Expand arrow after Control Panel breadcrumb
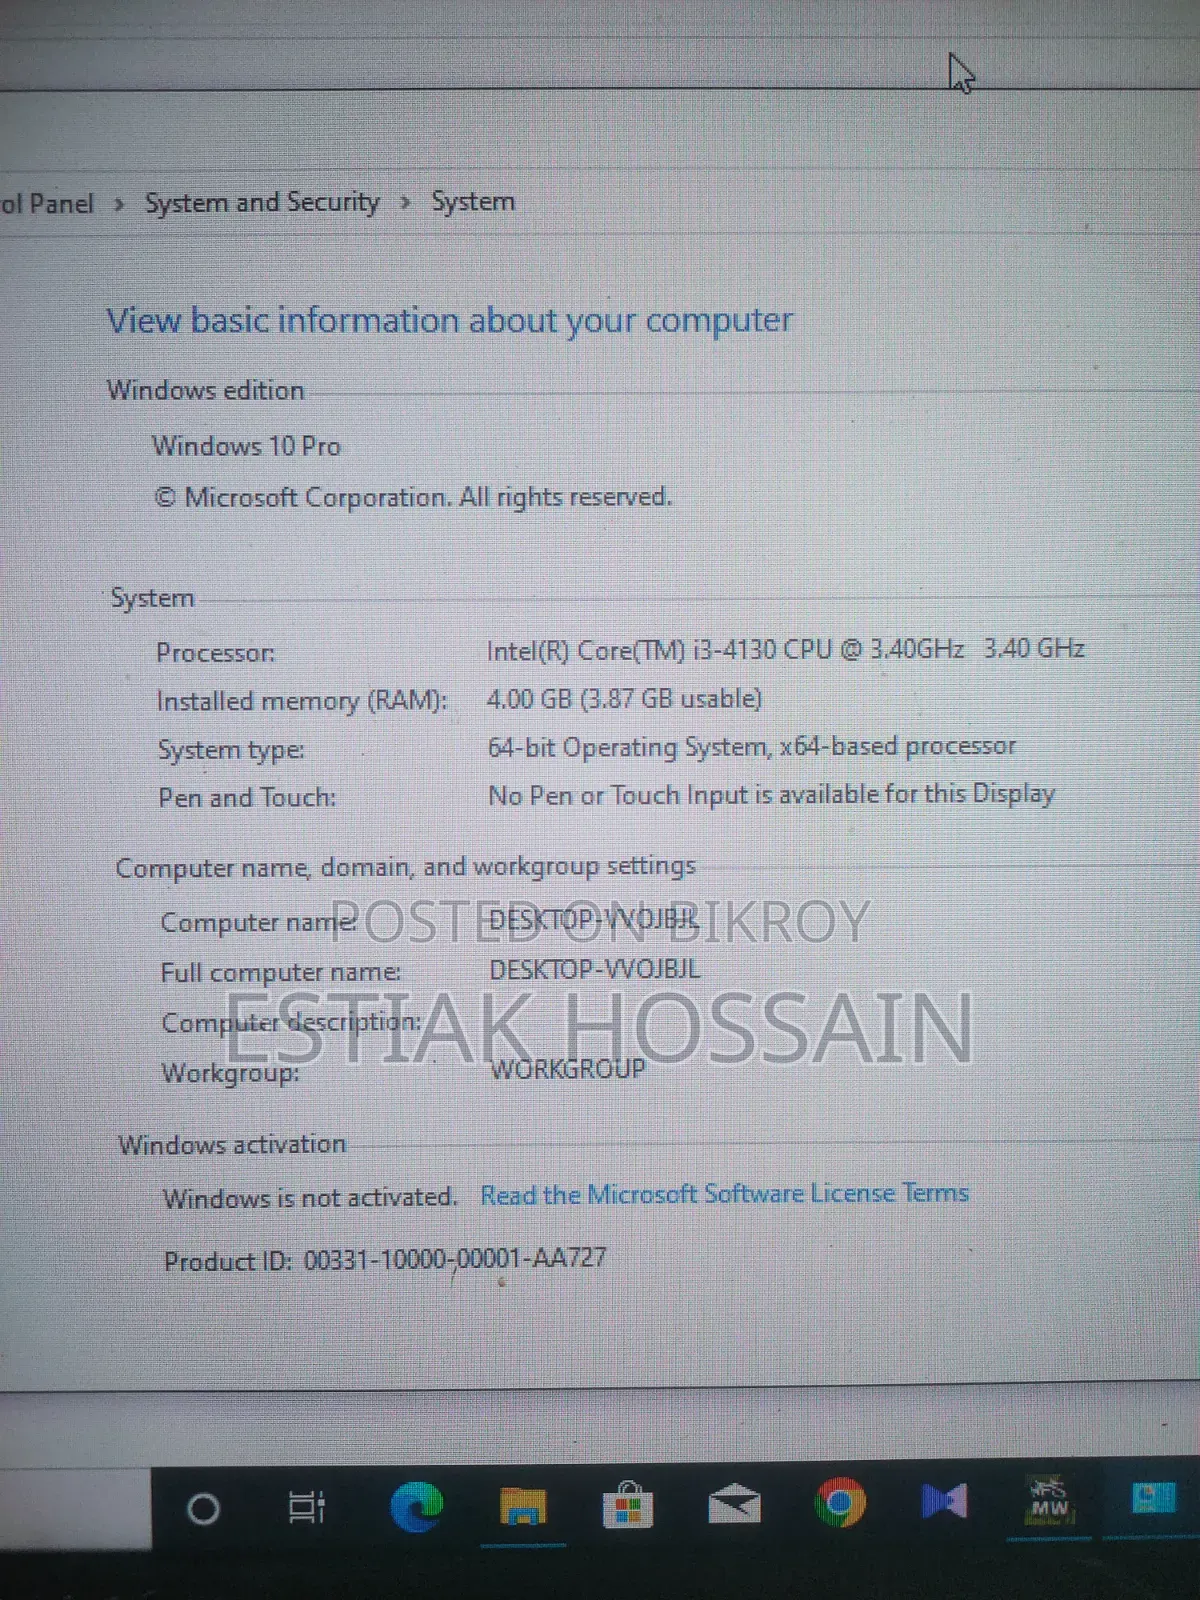 [119, 204]
